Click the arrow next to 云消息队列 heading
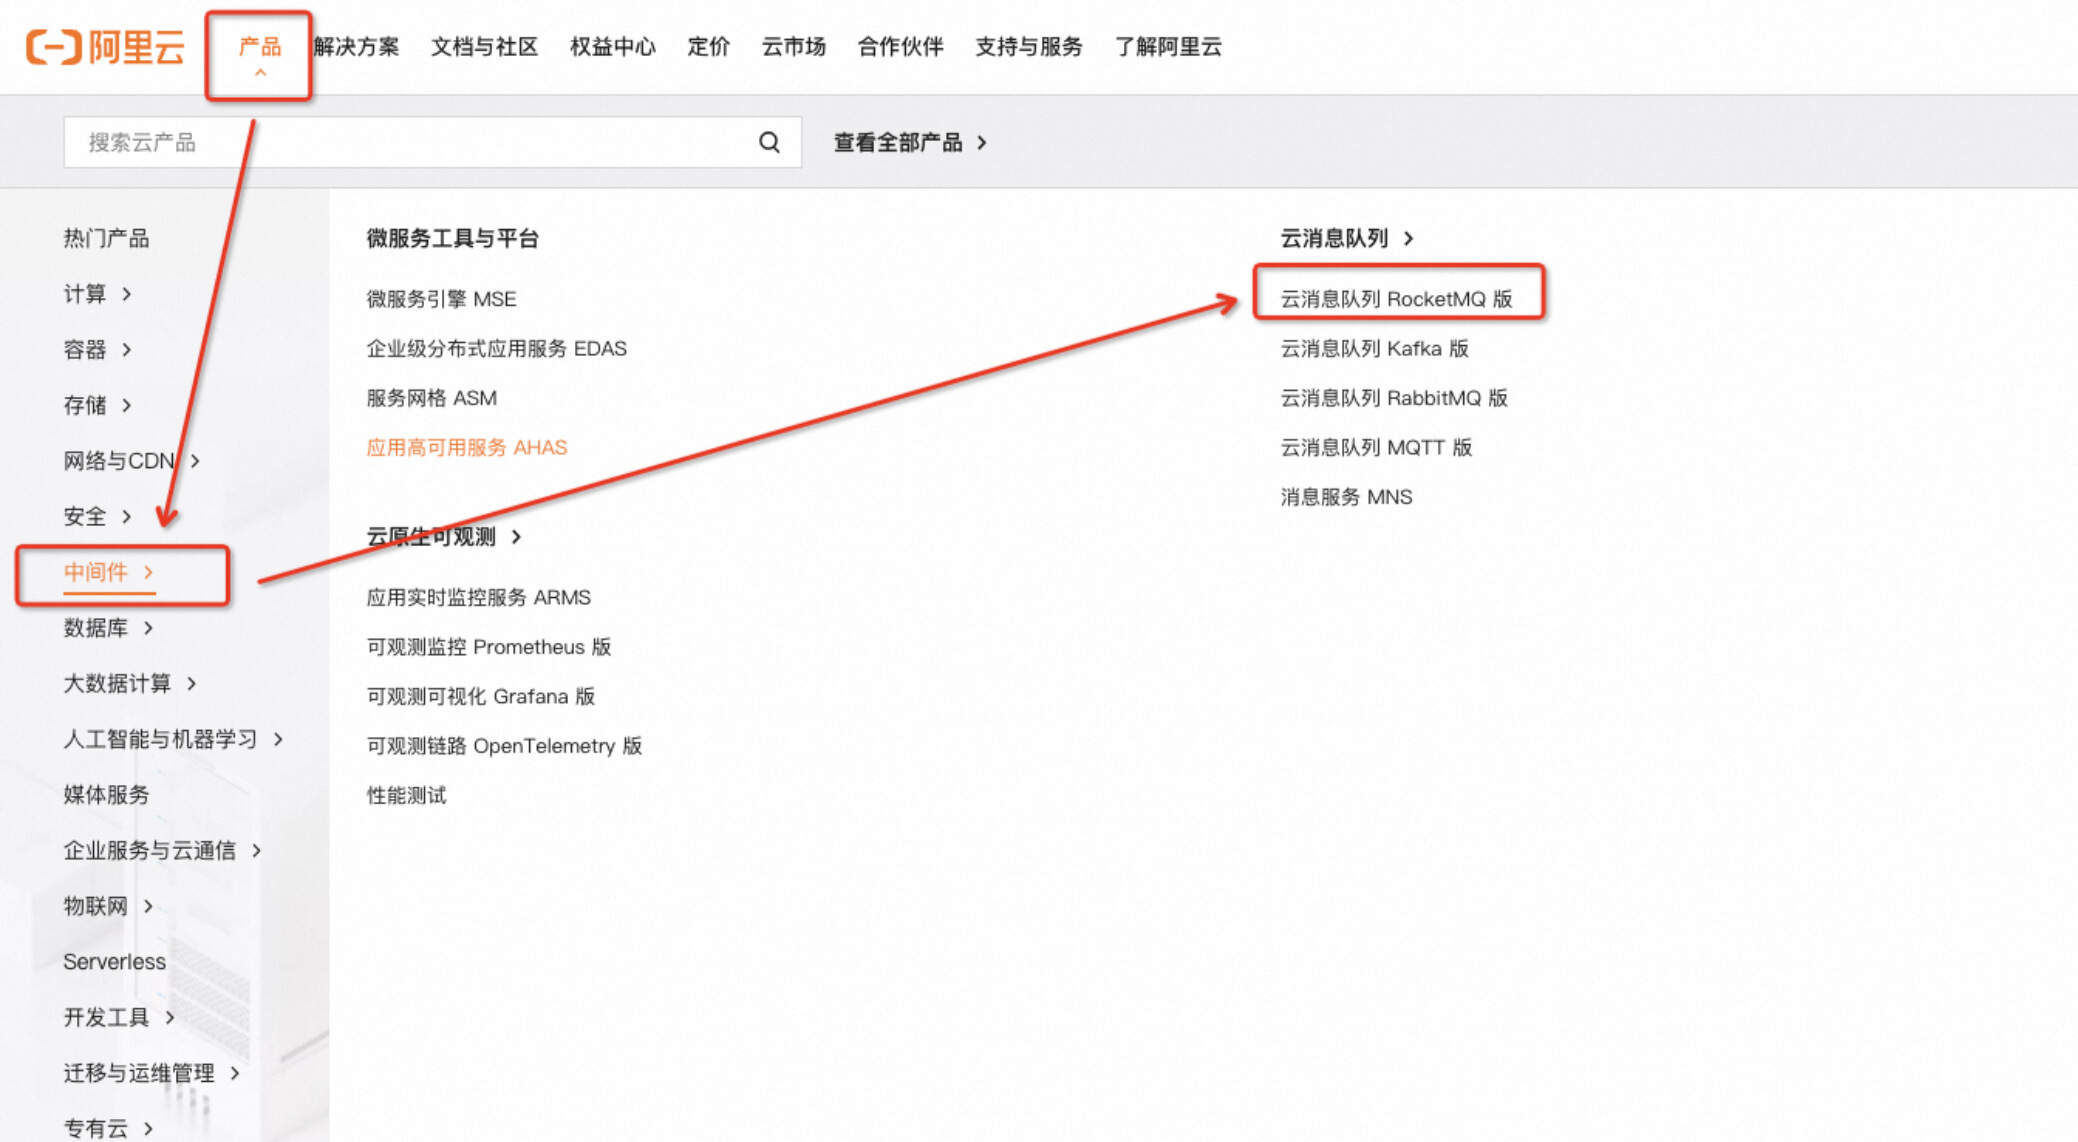 click(1408, 238)
